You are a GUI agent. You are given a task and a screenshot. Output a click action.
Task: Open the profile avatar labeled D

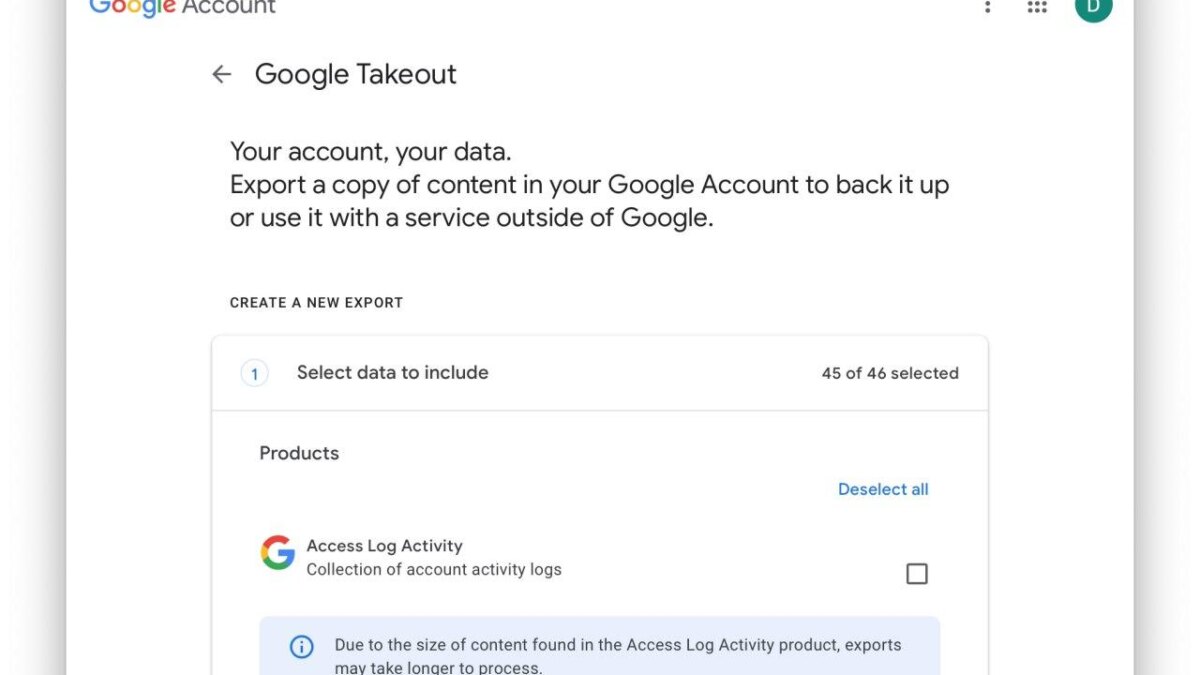[1093, 6]
